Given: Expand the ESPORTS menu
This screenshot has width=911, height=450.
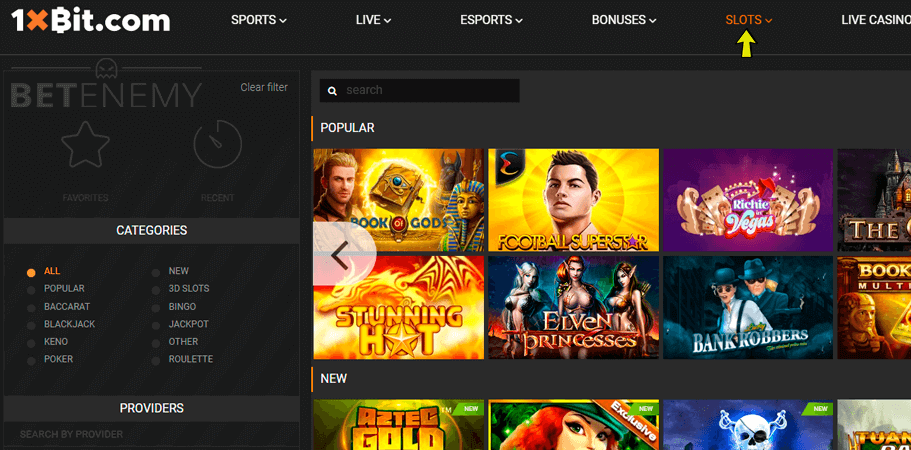Looking at the screenshot, I should tap(491, 20).
